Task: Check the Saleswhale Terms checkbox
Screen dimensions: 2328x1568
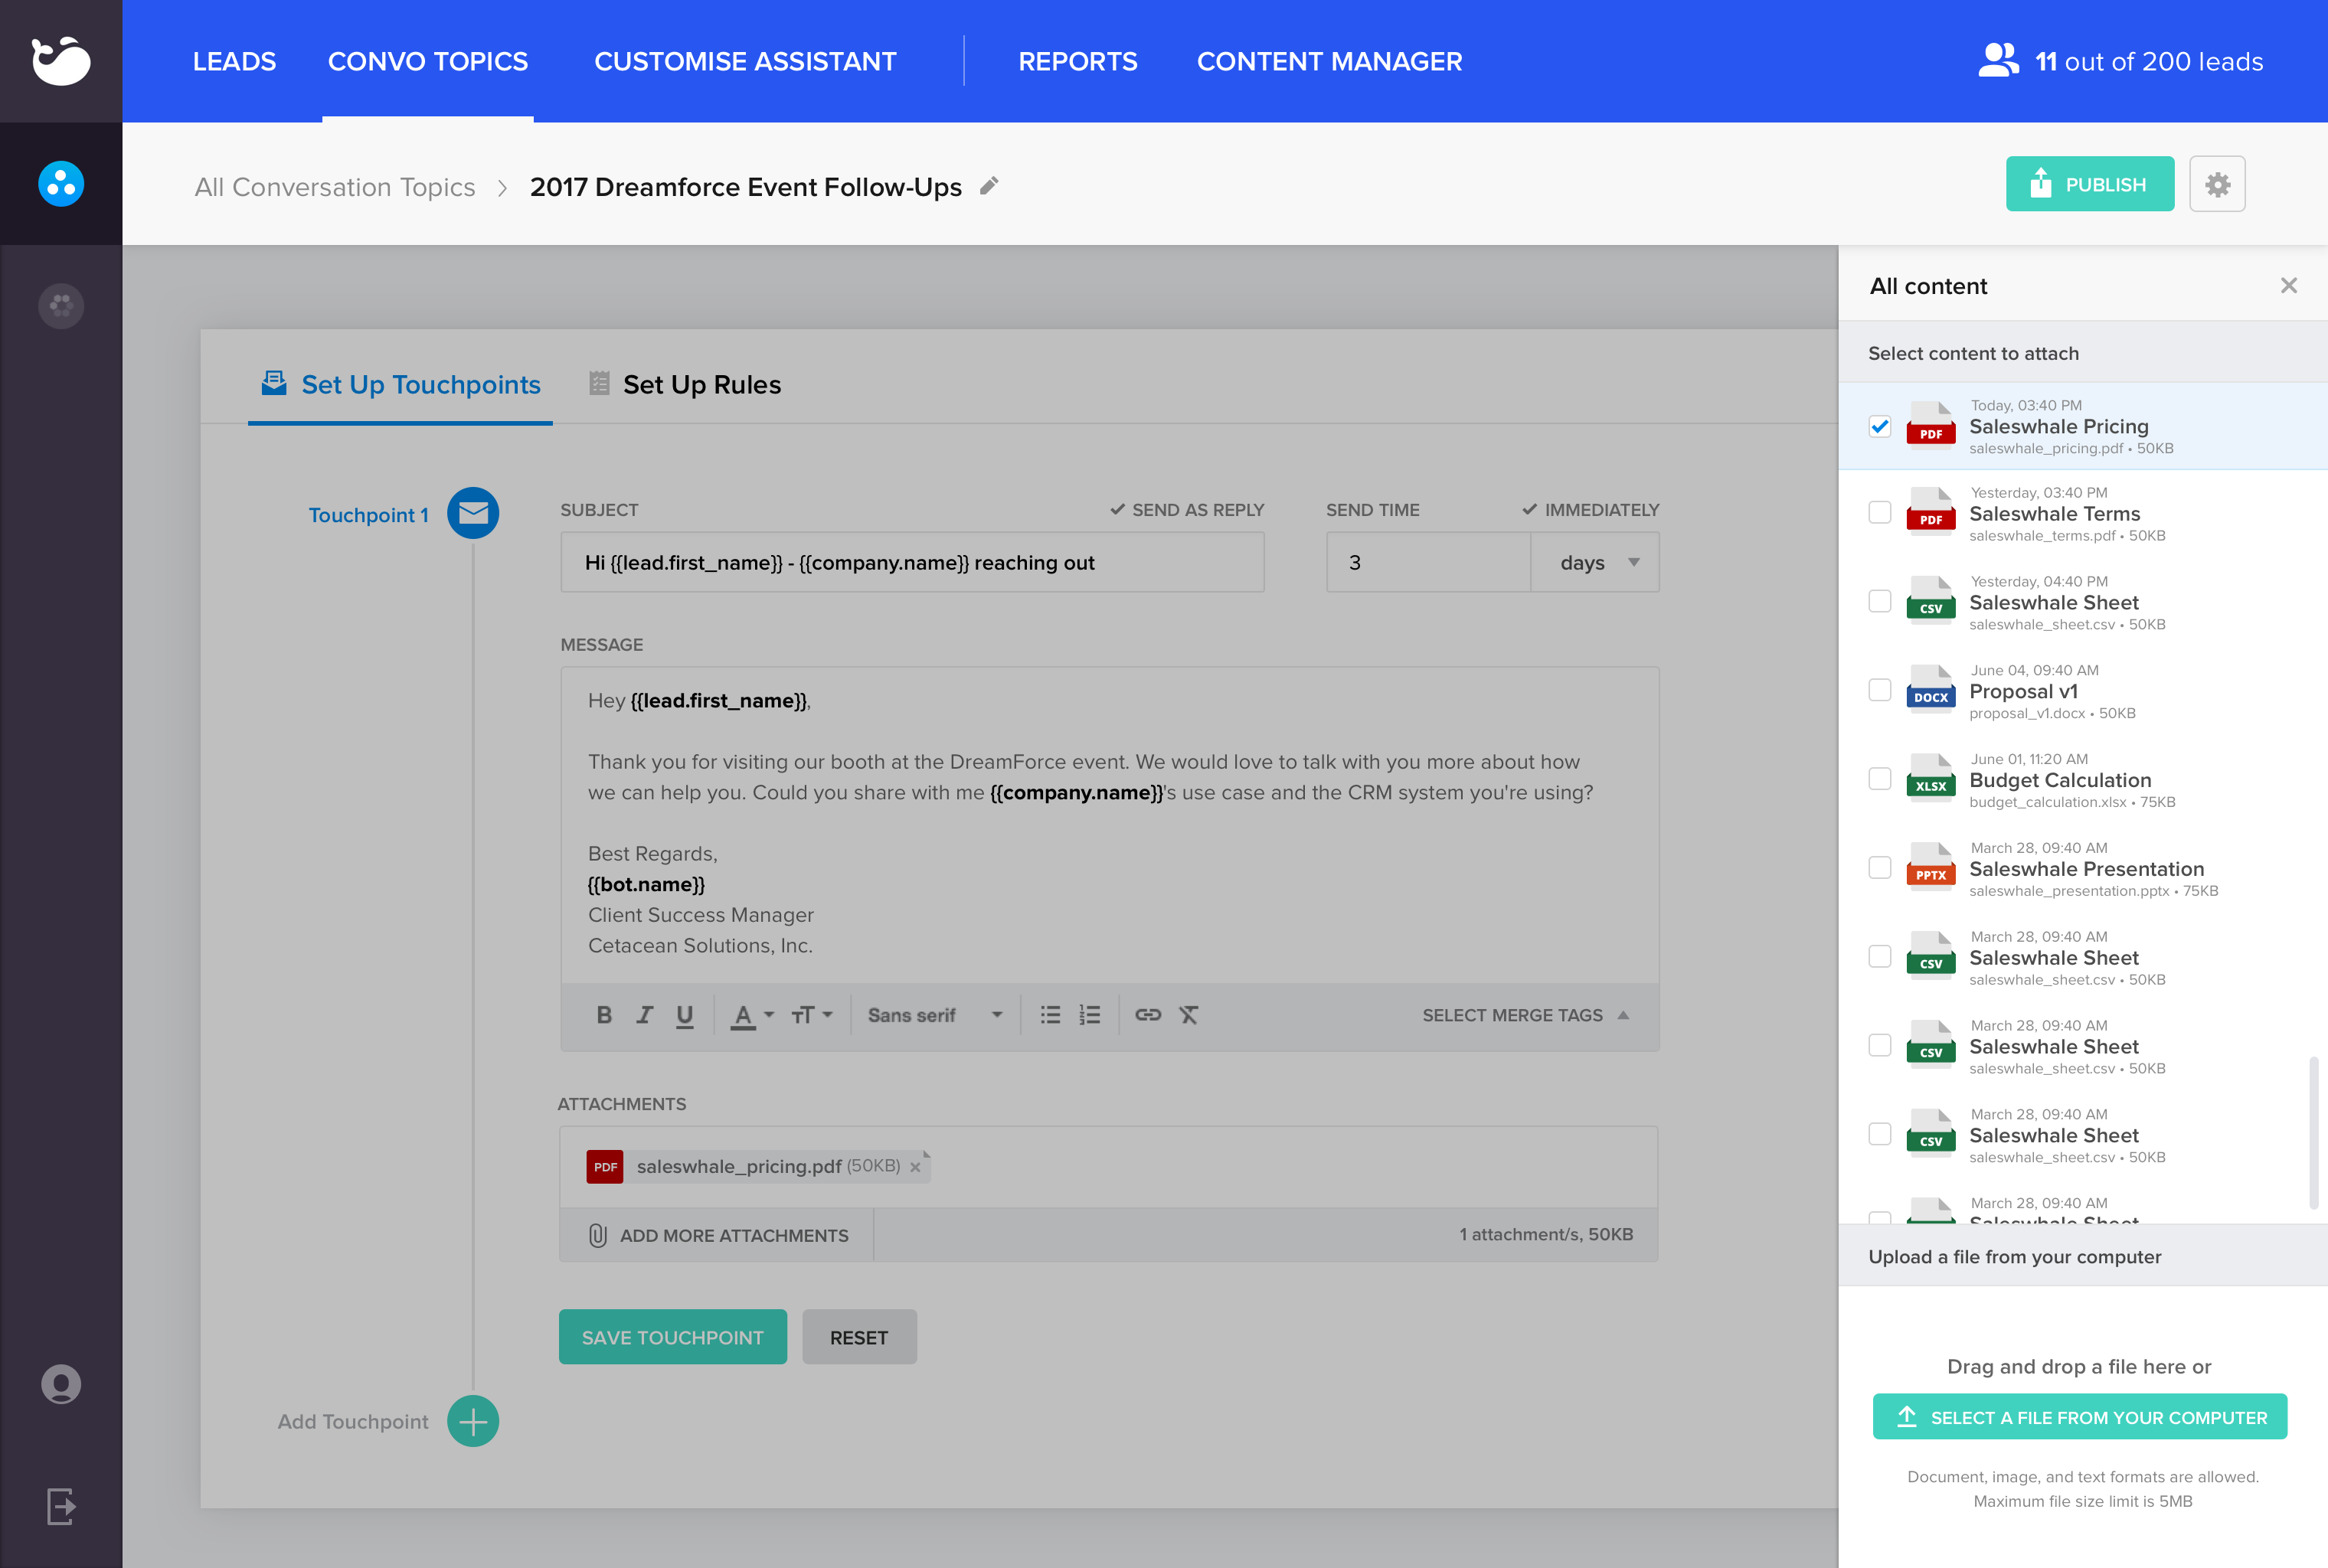Action: [1880, 512]
